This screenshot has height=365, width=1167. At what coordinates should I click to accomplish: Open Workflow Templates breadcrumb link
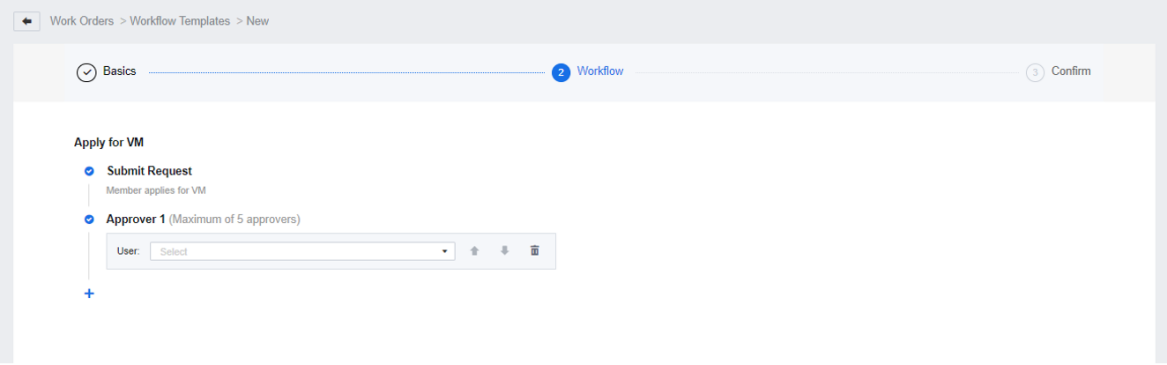coord(180,21)
